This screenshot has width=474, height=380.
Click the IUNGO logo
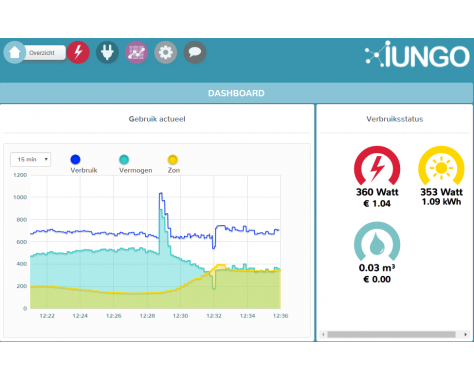pos(417,54)
